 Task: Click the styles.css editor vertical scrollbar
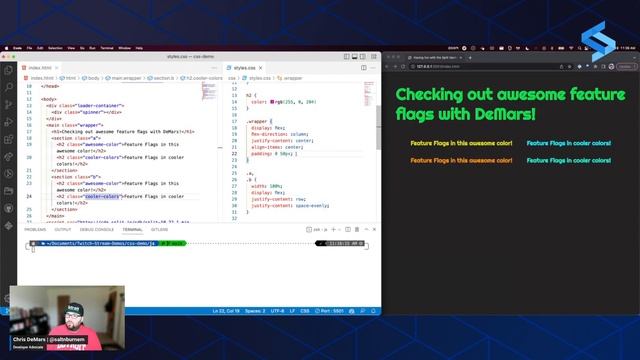point(378,127)
